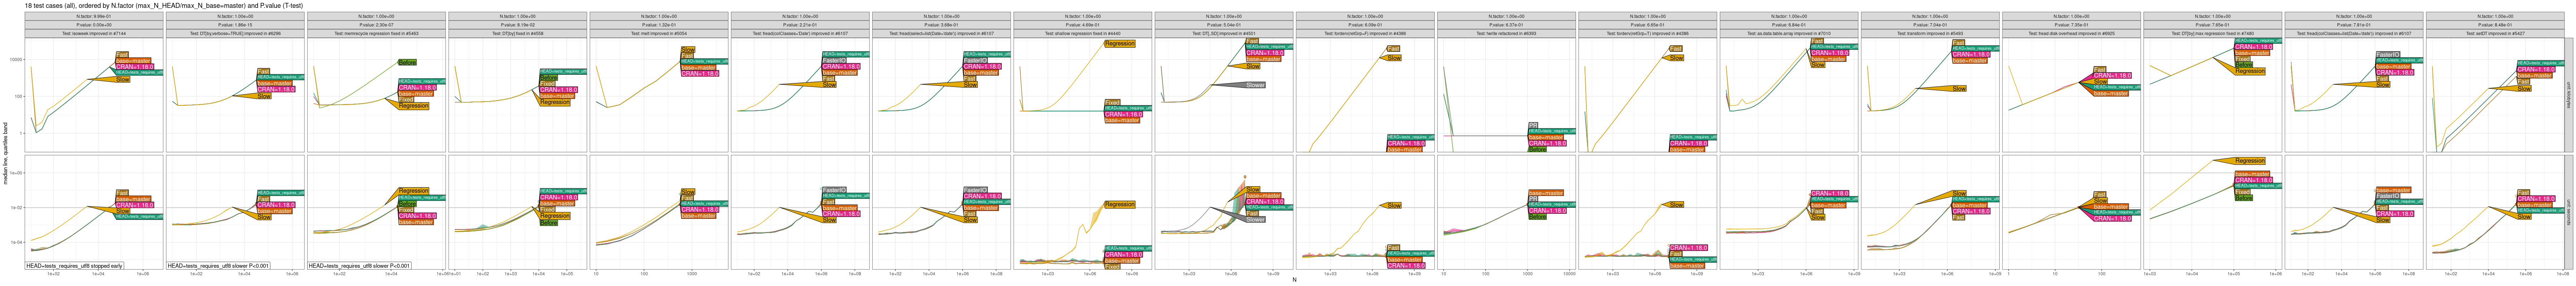Select the 'Test: isoweek improved in #7144' header
2576x286 pixels.
94,33
